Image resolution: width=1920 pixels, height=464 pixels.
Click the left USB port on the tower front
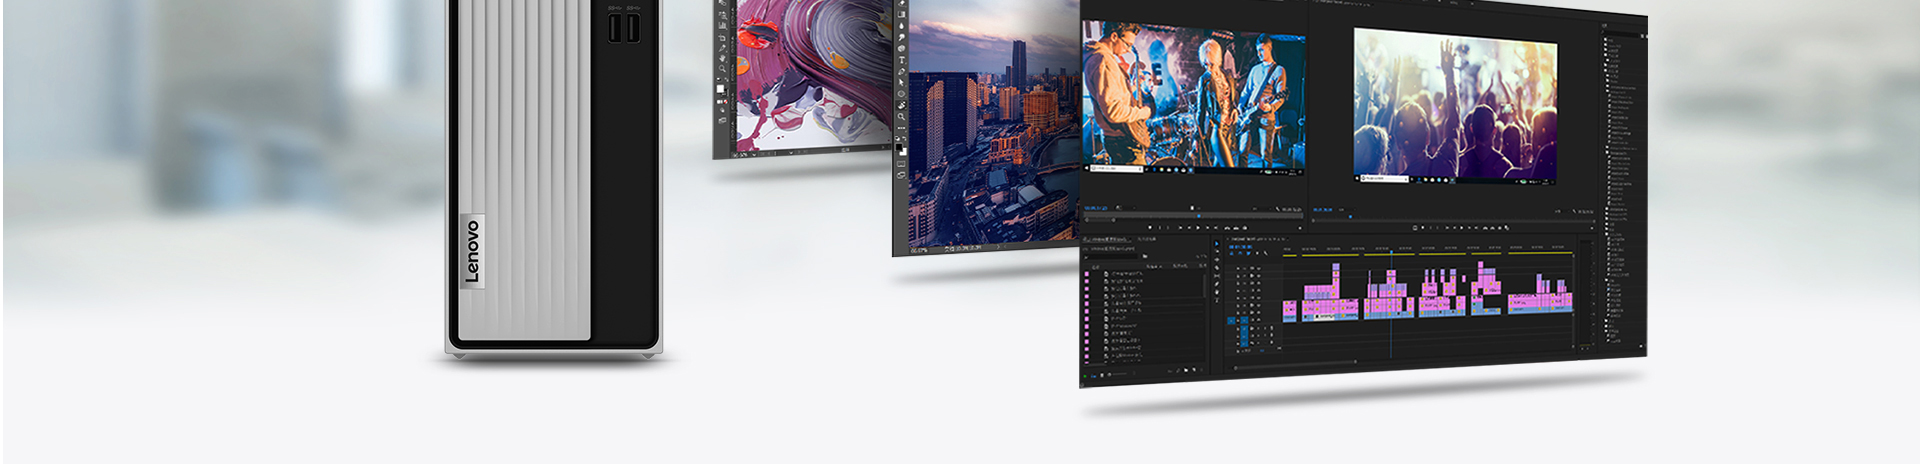pyautogui.click(x=615, y=29)
